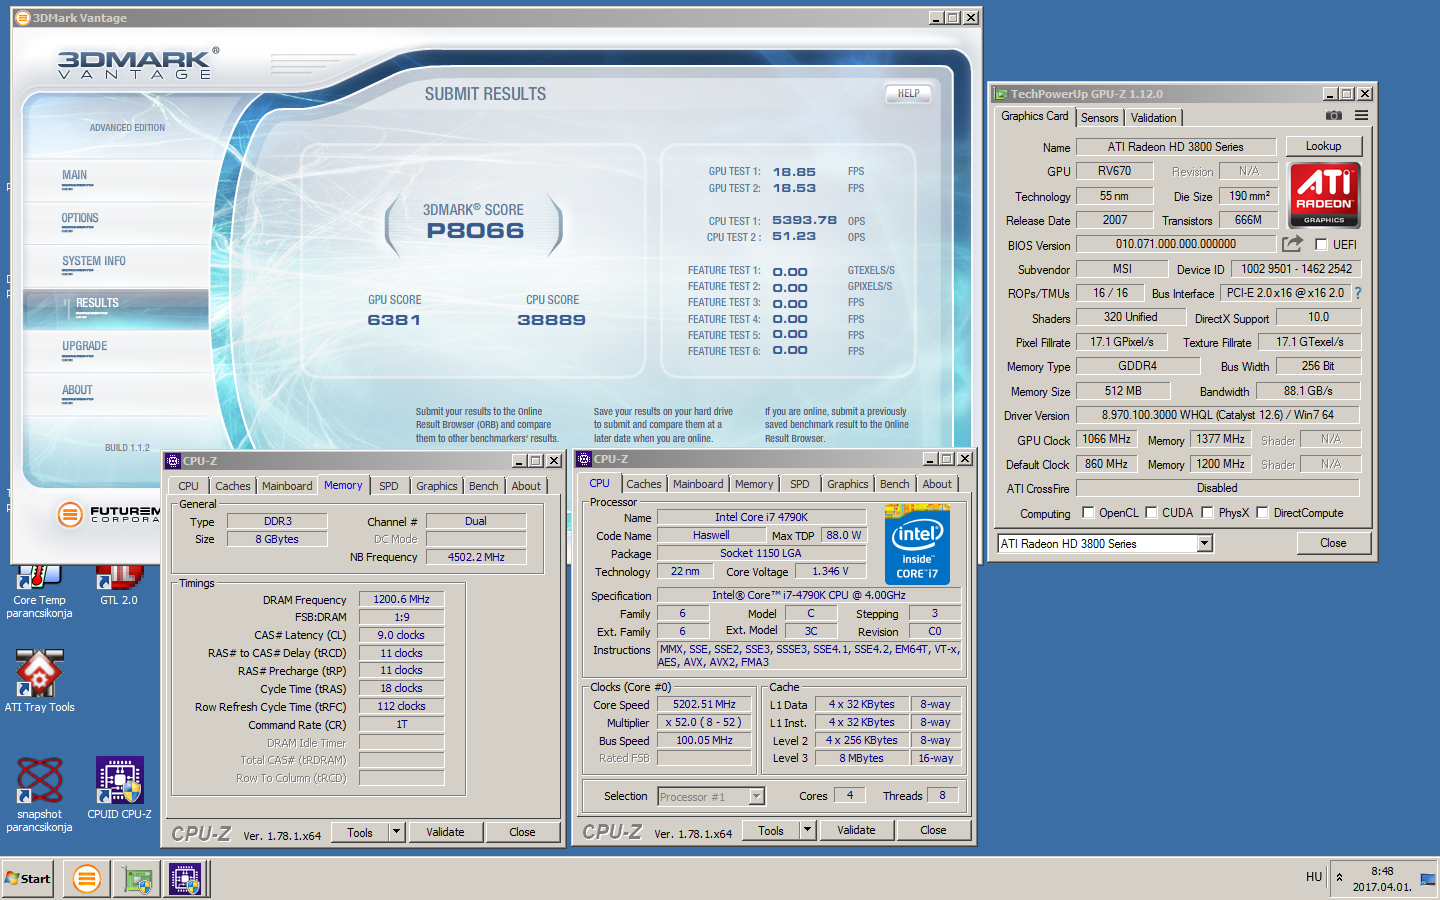Image resolution: width=1440 pixels, height=900 pixels.
Task: Open the SYSTEM INFO section in 3DMark sidebar
Action: (94, 261)
